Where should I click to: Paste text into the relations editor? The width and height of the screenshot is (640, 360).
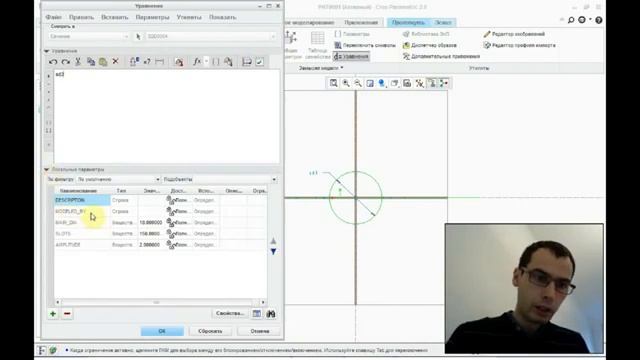pyautogui.click(x=103, y=62)
